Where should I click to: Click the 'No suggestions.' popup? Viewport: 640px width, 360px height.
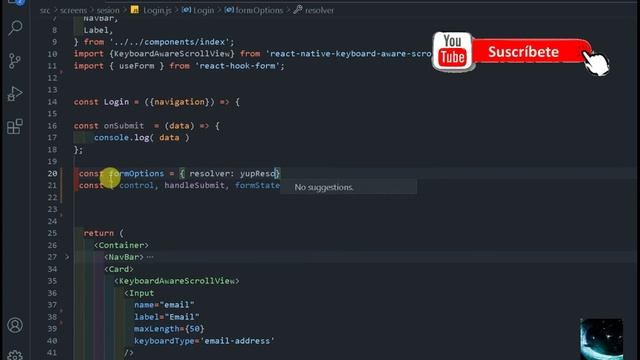349,187
